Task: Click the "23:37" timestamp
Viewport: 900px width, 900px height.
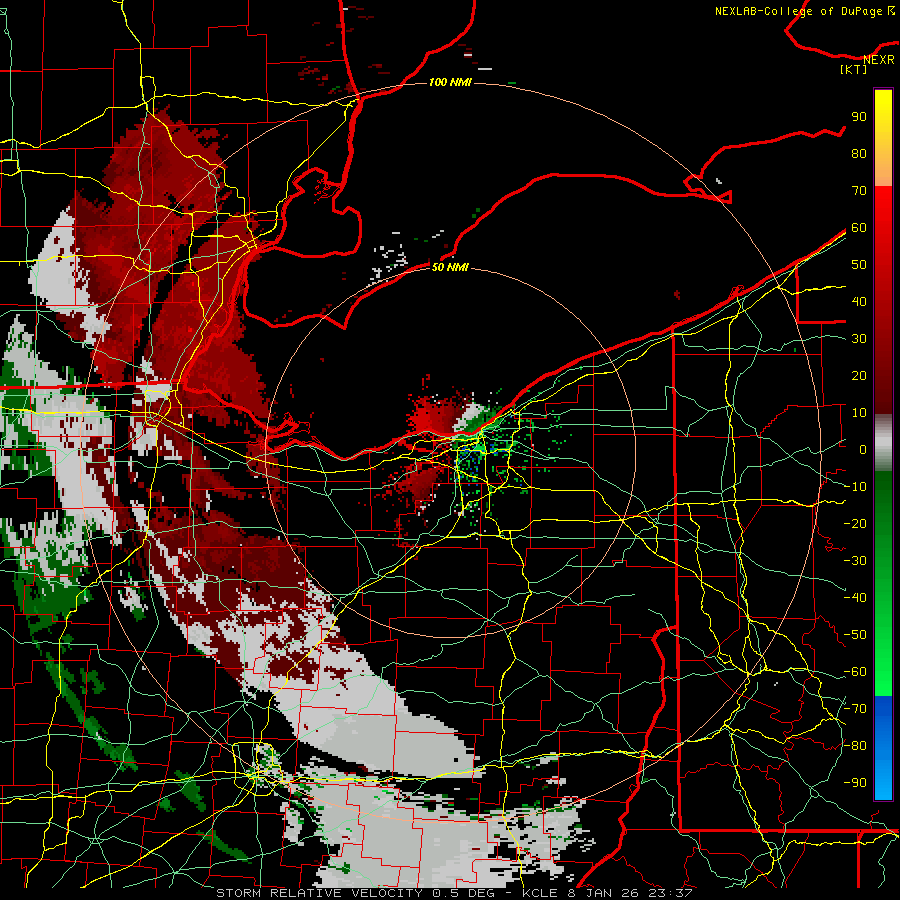Action: click(x=670, y=893)
